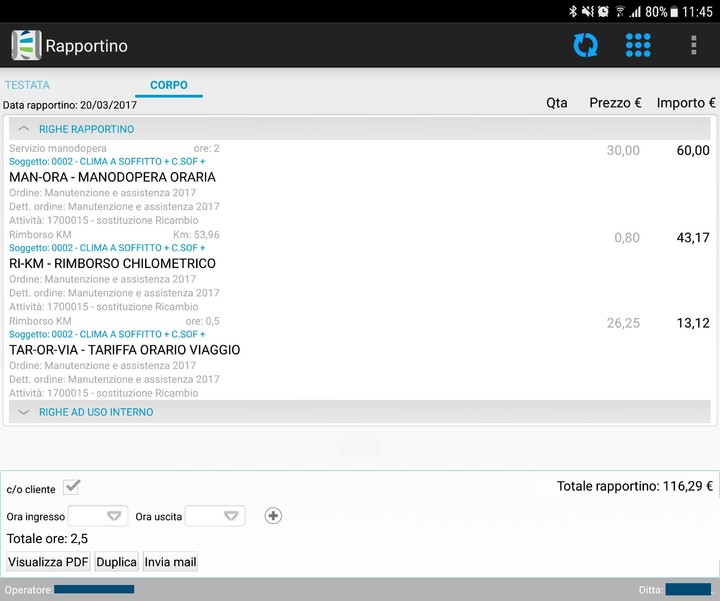The height and width of the screenshot is (601, 720).
Task: Toggle the c/o cliente checkbox
Action: pos(71,488)
